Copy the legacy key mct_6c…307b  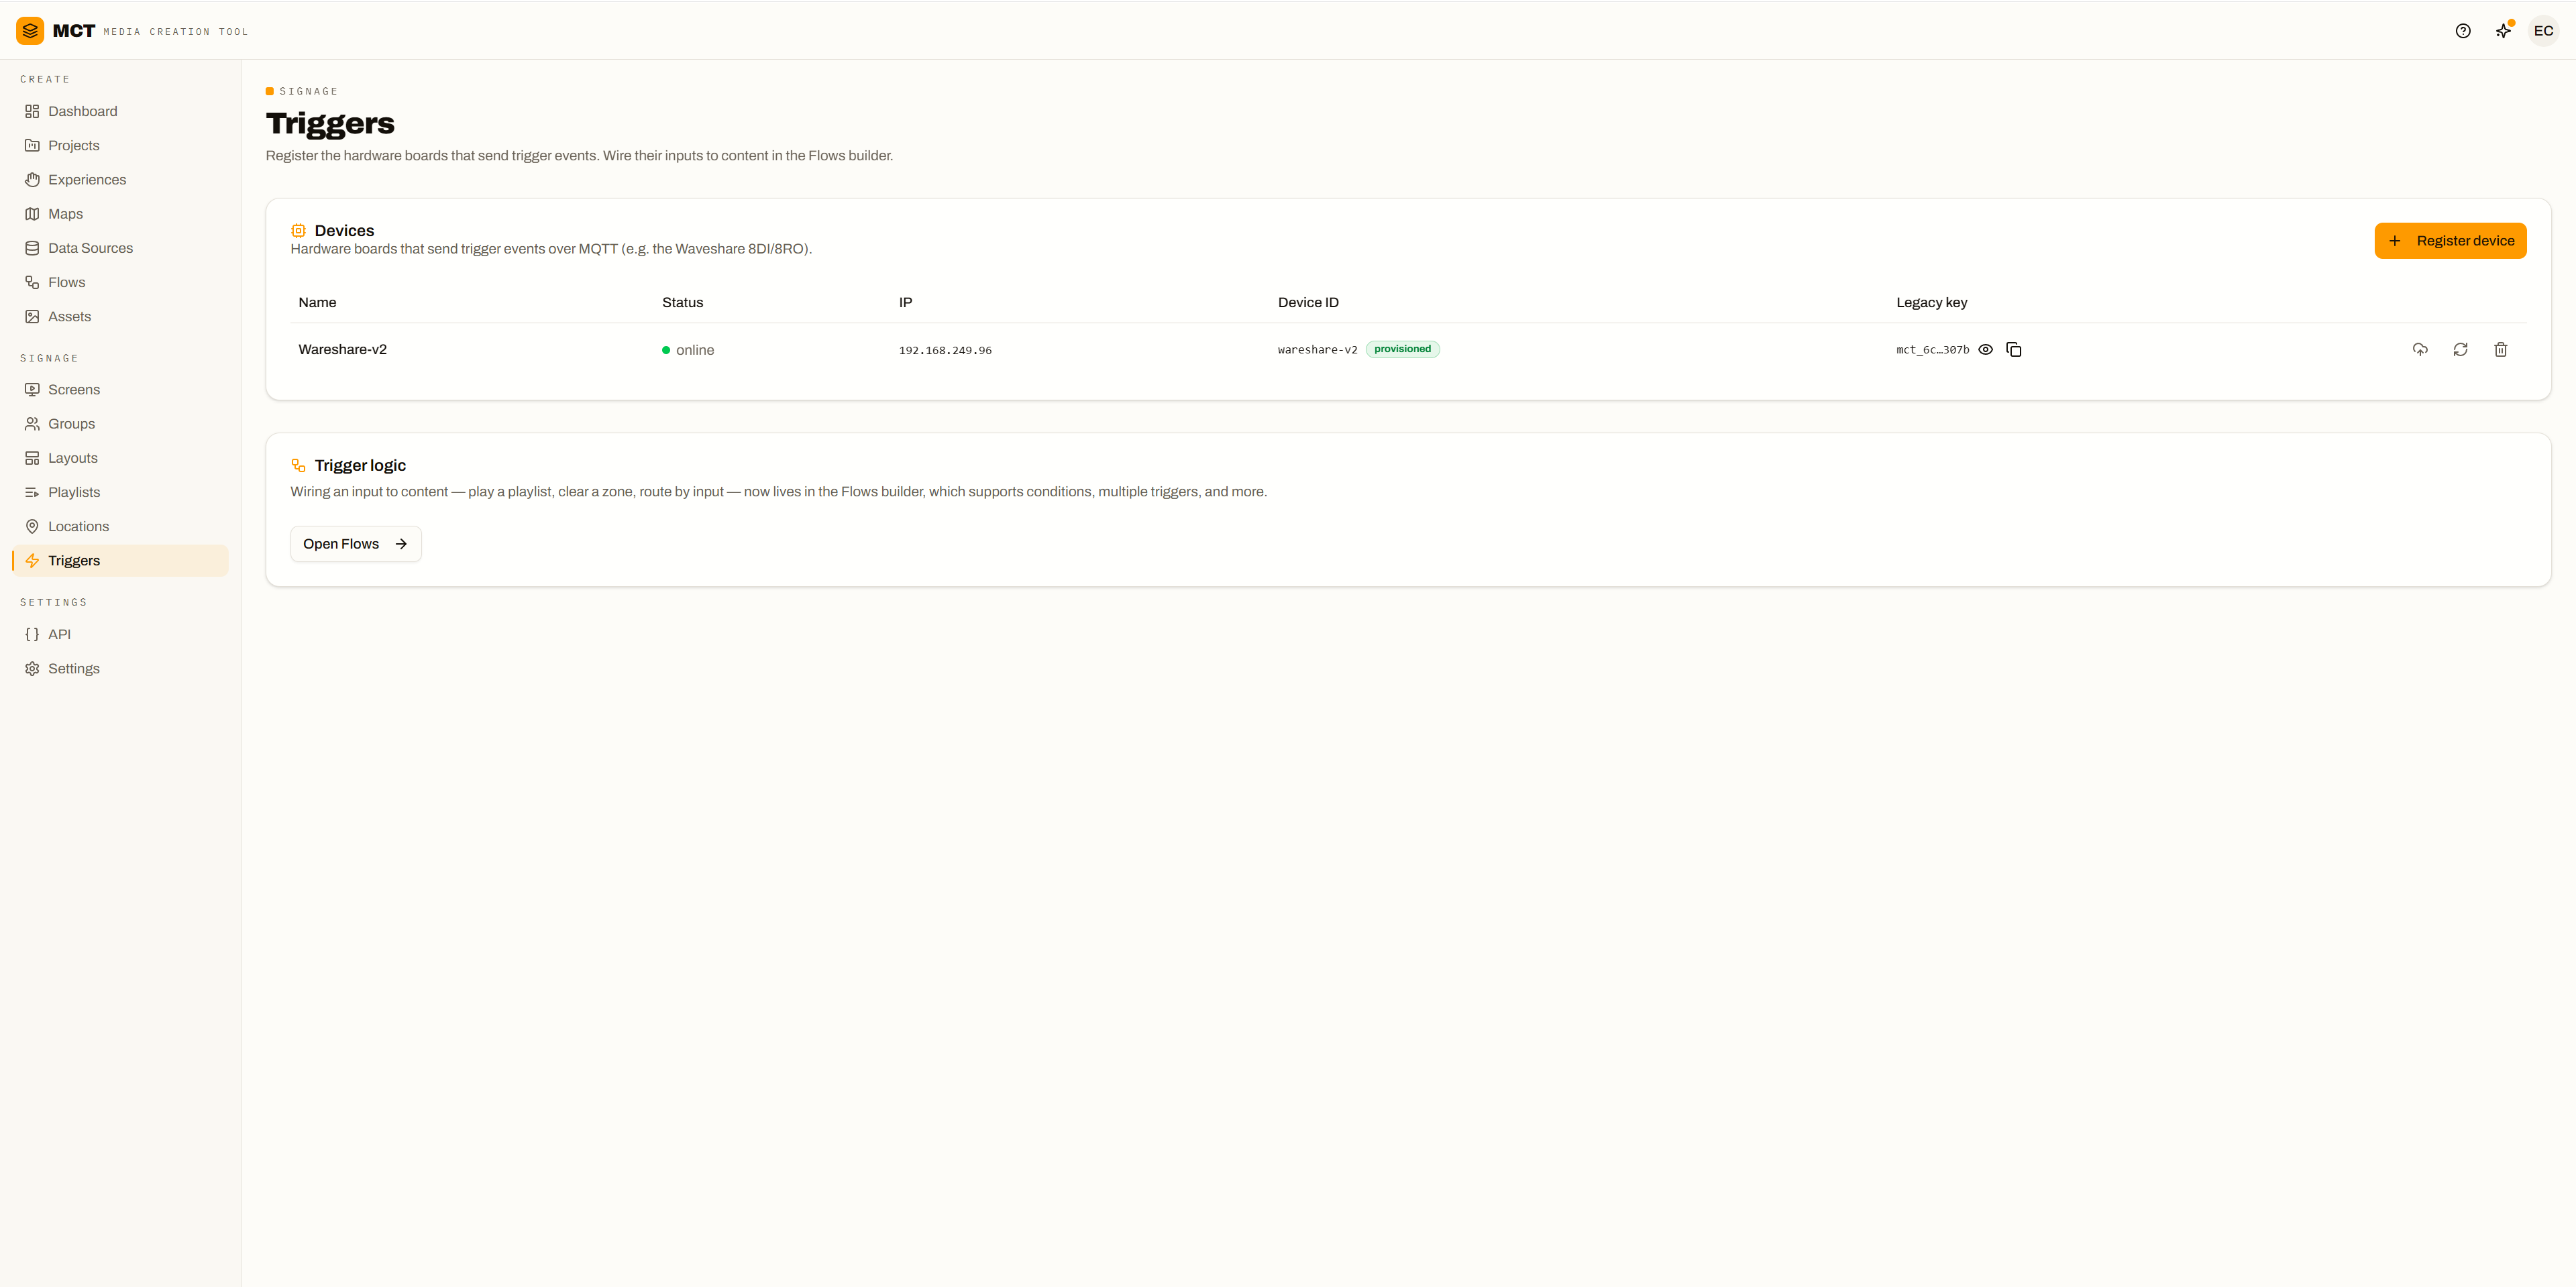[2013, 349]
